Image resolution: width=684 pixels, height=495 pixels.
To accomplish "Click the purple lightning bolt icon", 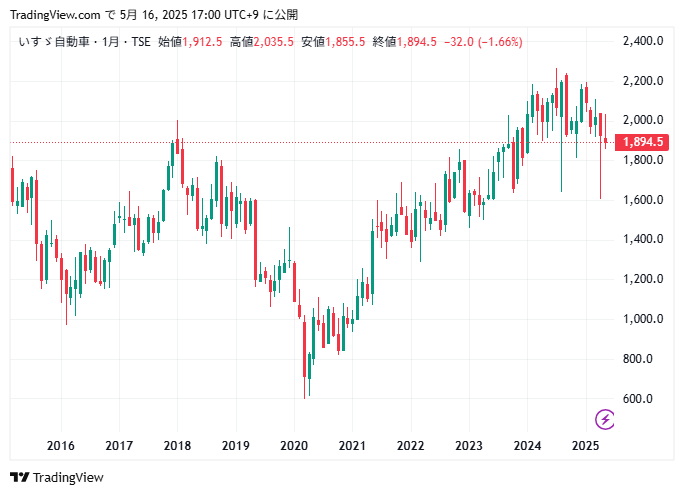I will click(605, 419).
